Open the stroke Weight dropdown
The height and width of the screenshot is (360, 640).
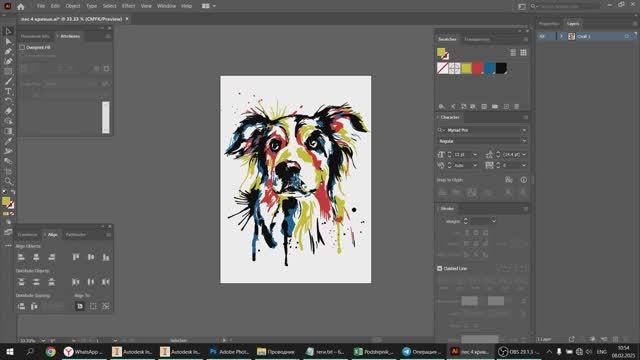coord(493,221)
